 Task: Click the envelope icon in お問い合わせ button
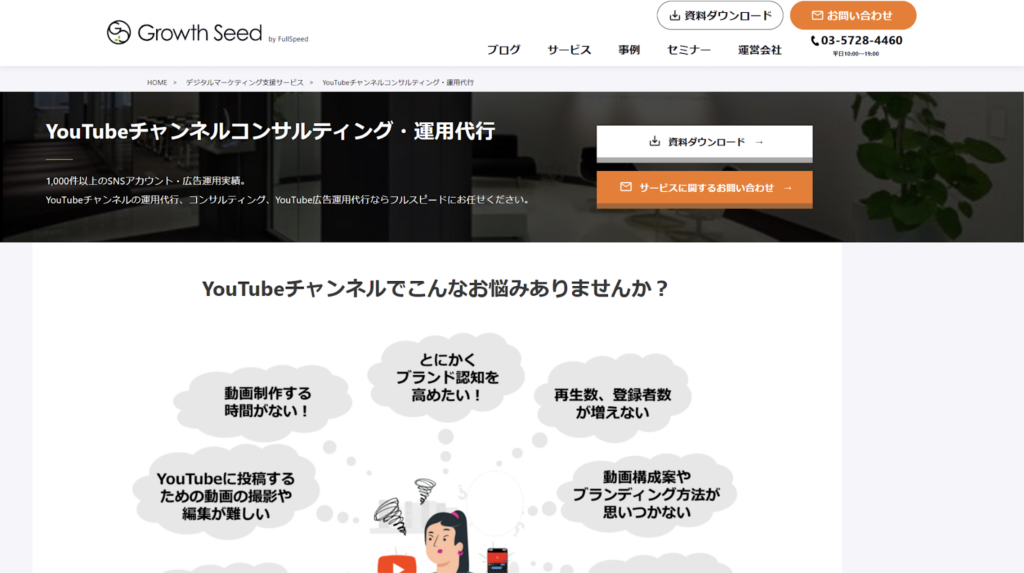coord(817,16)
